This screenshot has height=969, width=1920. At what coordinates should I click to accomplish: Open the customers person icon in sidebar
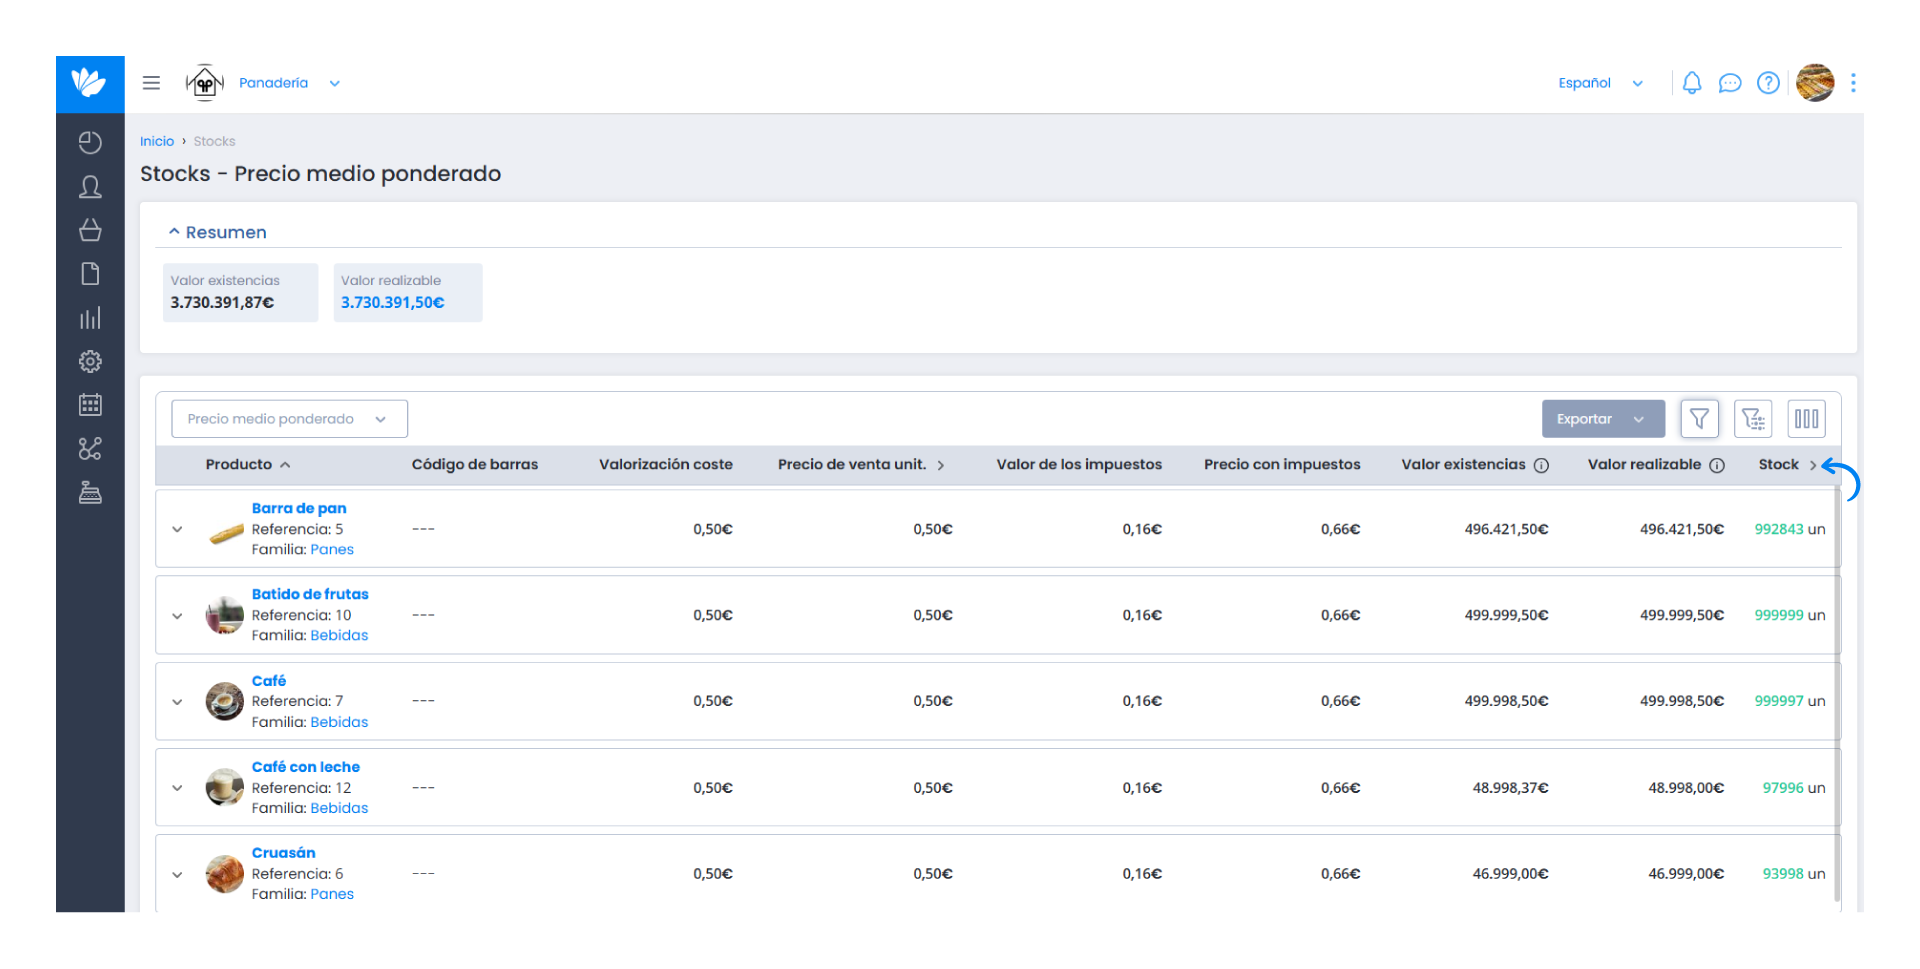coord(90,187)
